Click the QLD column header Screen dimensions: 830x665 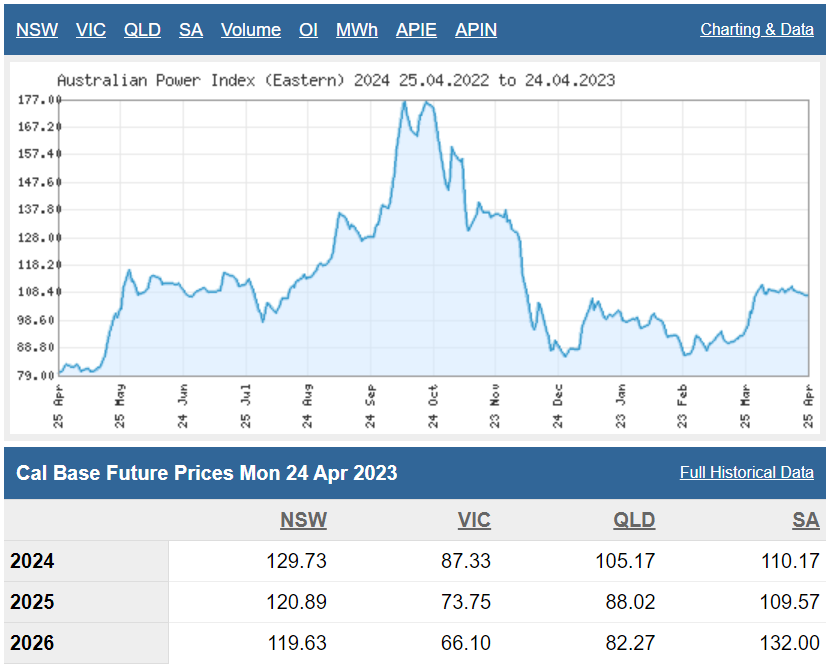tap(634, 520)
